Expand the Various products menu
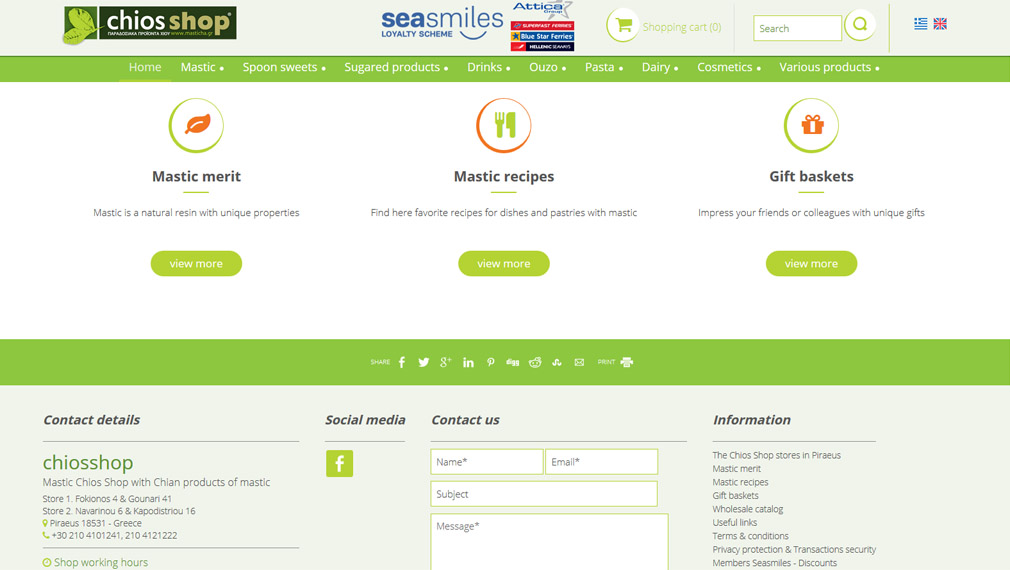 point(830,67)
